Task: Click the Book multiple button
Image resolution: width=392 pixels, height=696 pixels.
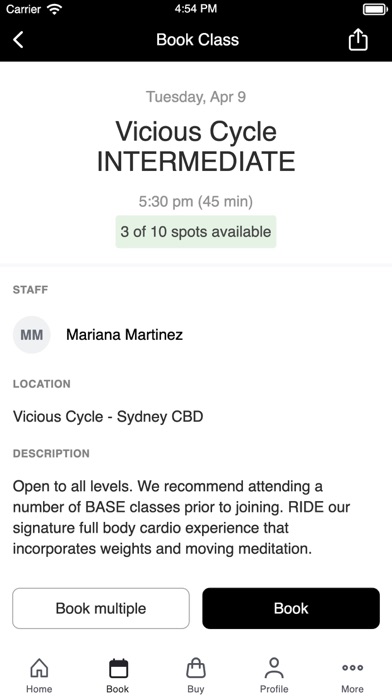Action: click(x=101, y=608)
